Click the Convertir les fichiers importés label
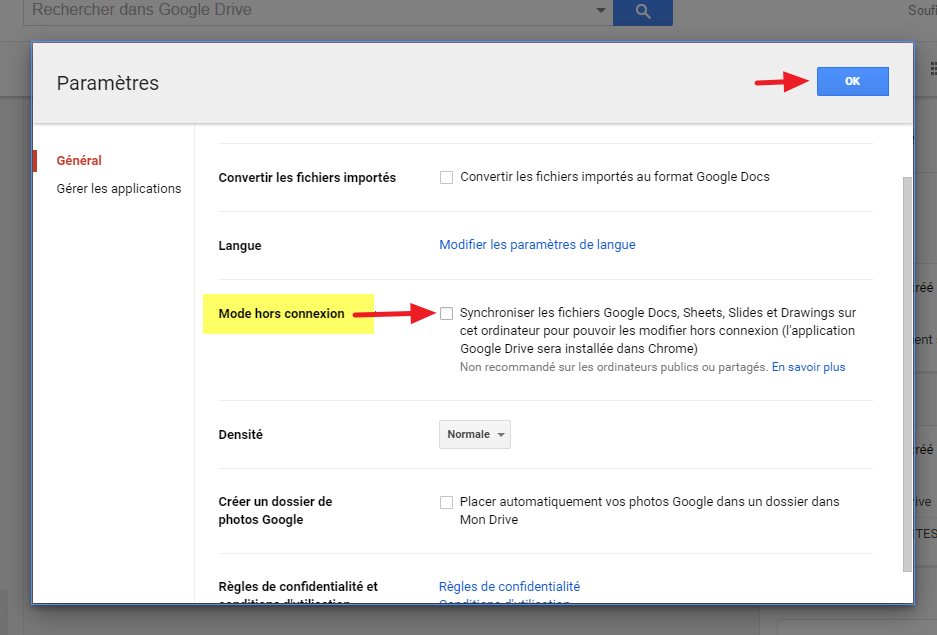The width and height of the screenshot is (937, 635). point(307,178)
